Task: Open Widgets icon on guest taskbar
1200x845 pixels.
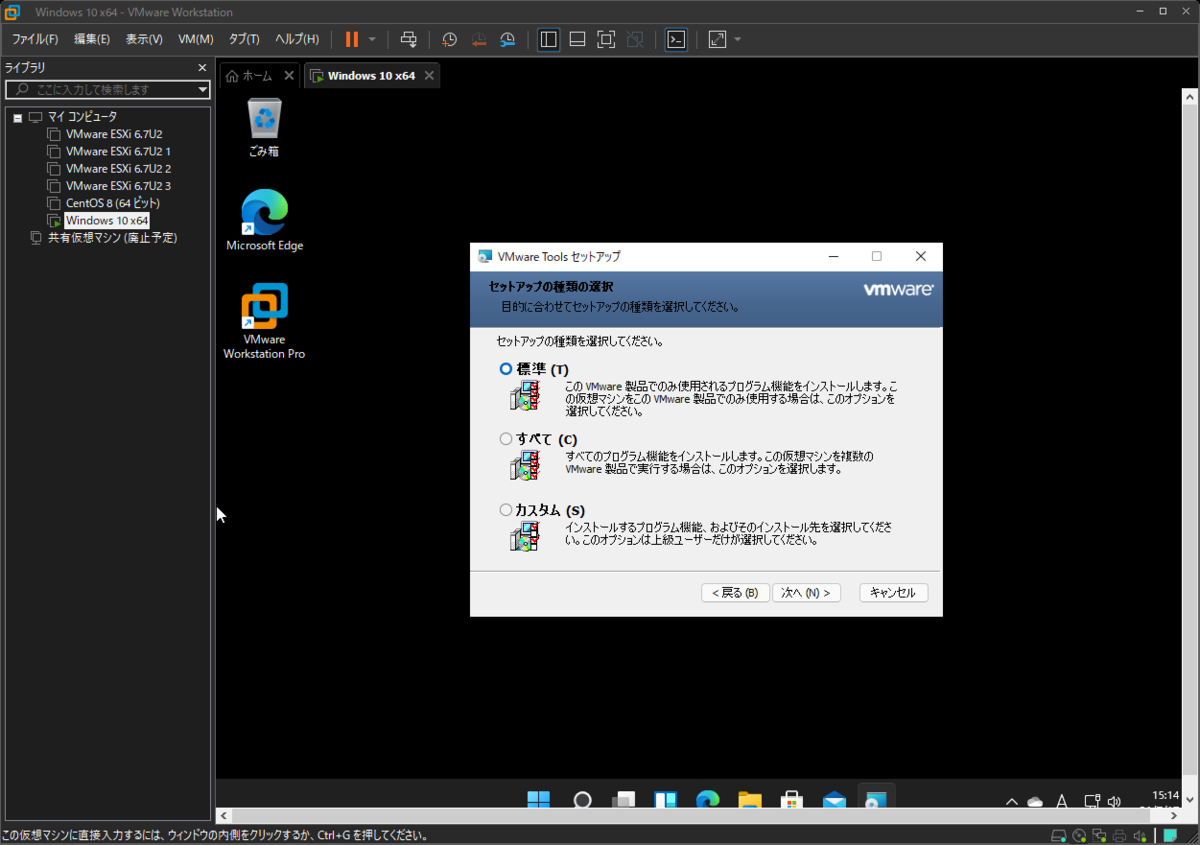Action: (x=666, y=799)
